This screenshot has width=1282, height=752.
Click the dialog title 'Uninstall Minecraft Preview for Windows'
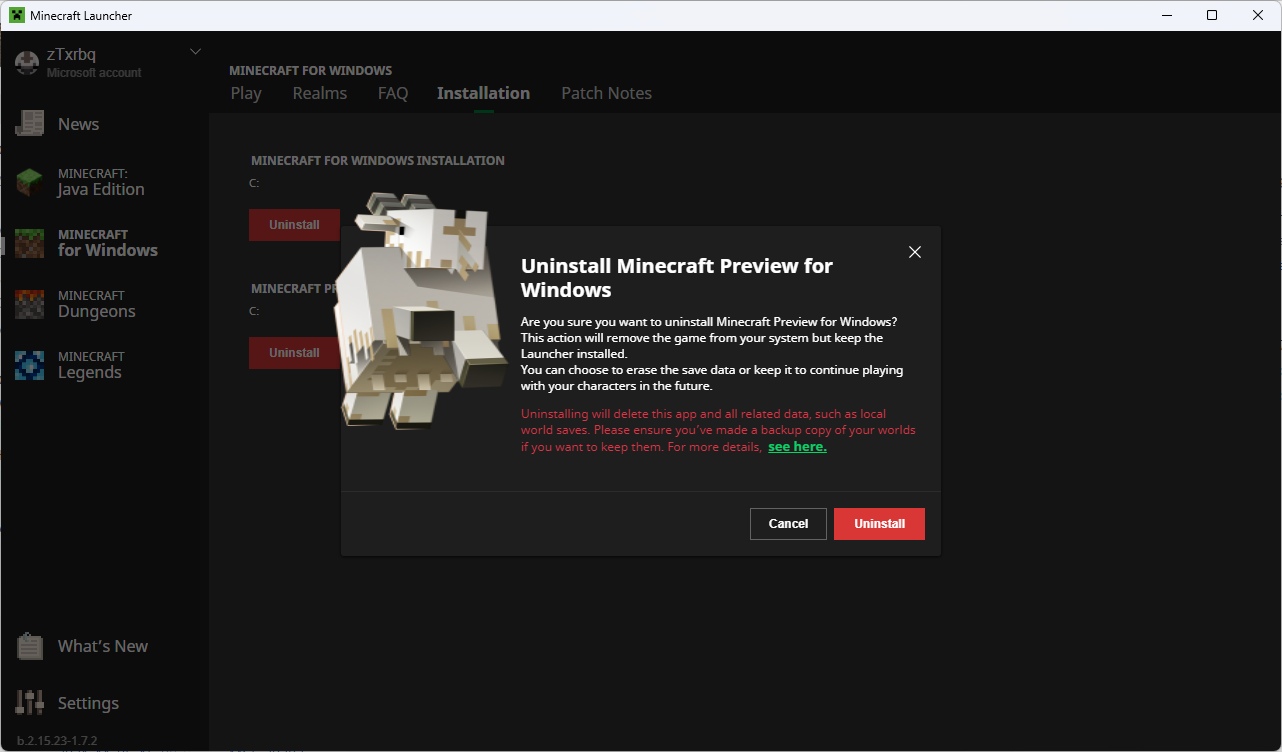[x=677, y=278]
